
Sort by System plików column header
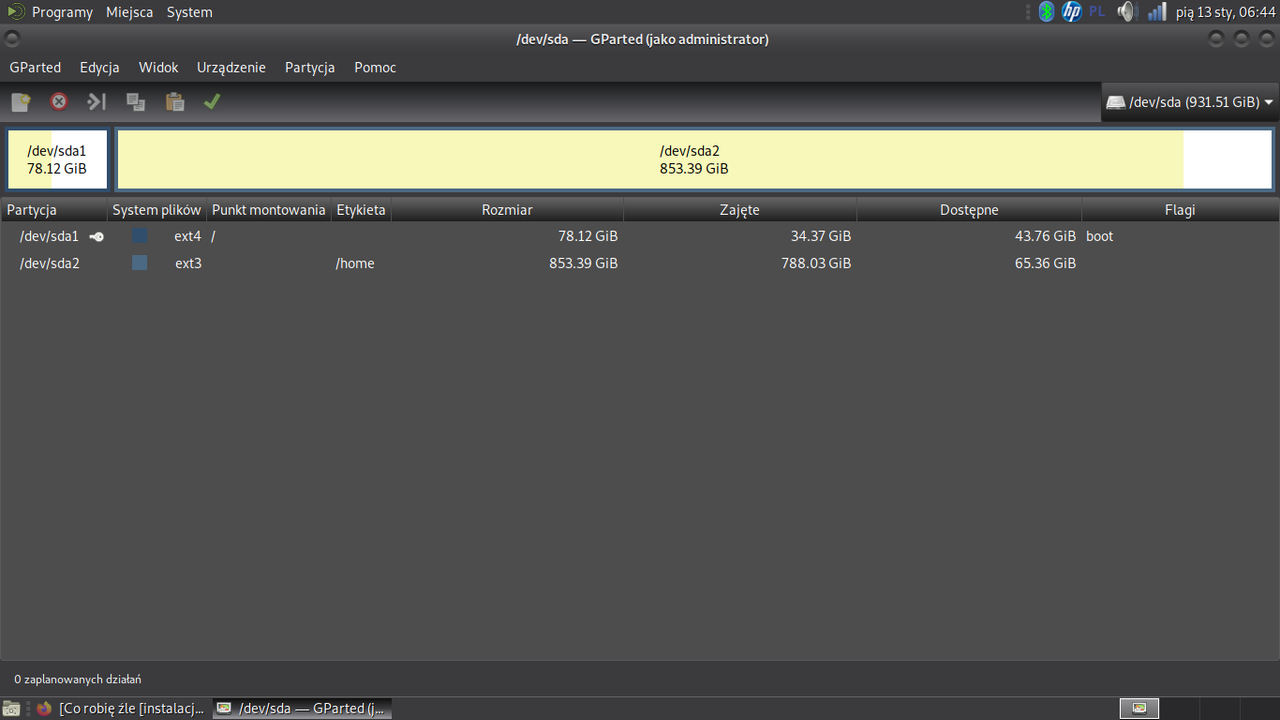click(x=157, y=210)
